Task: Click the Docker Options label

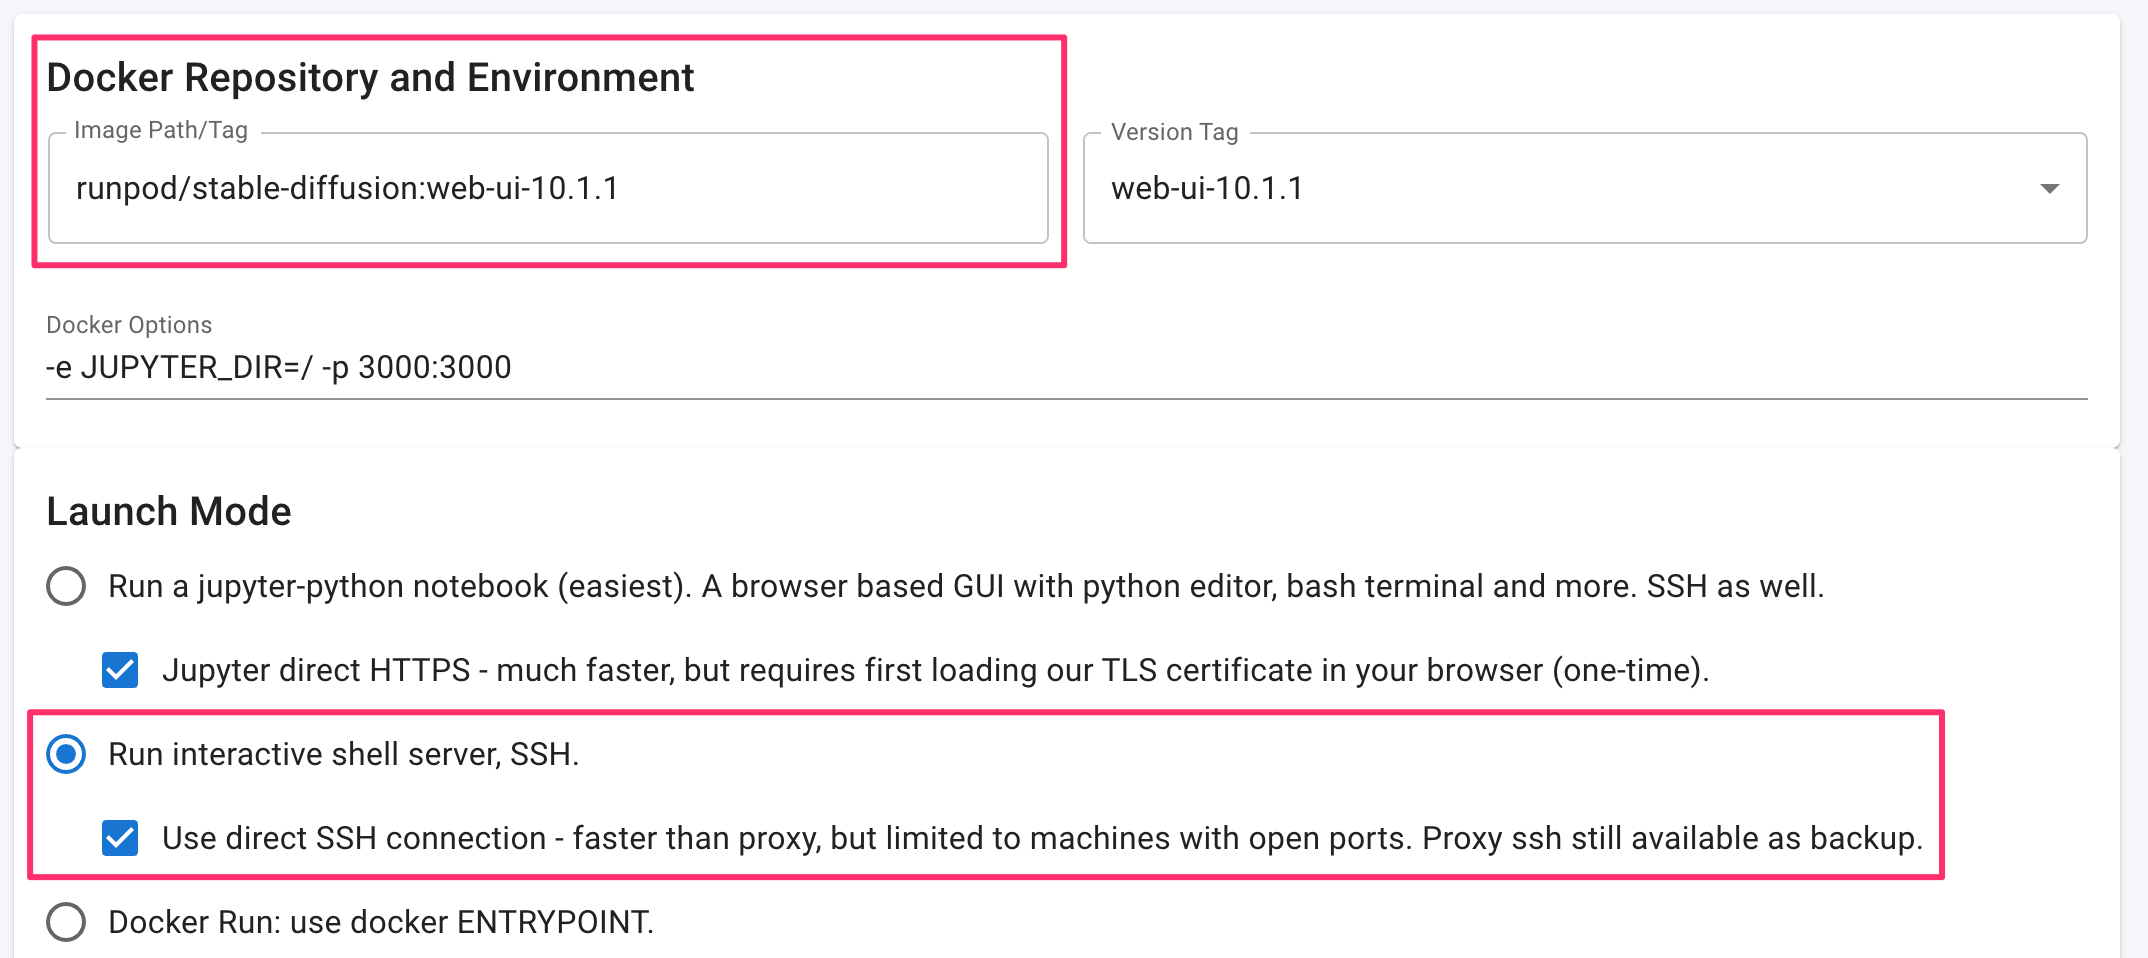Action: point(129,325)
